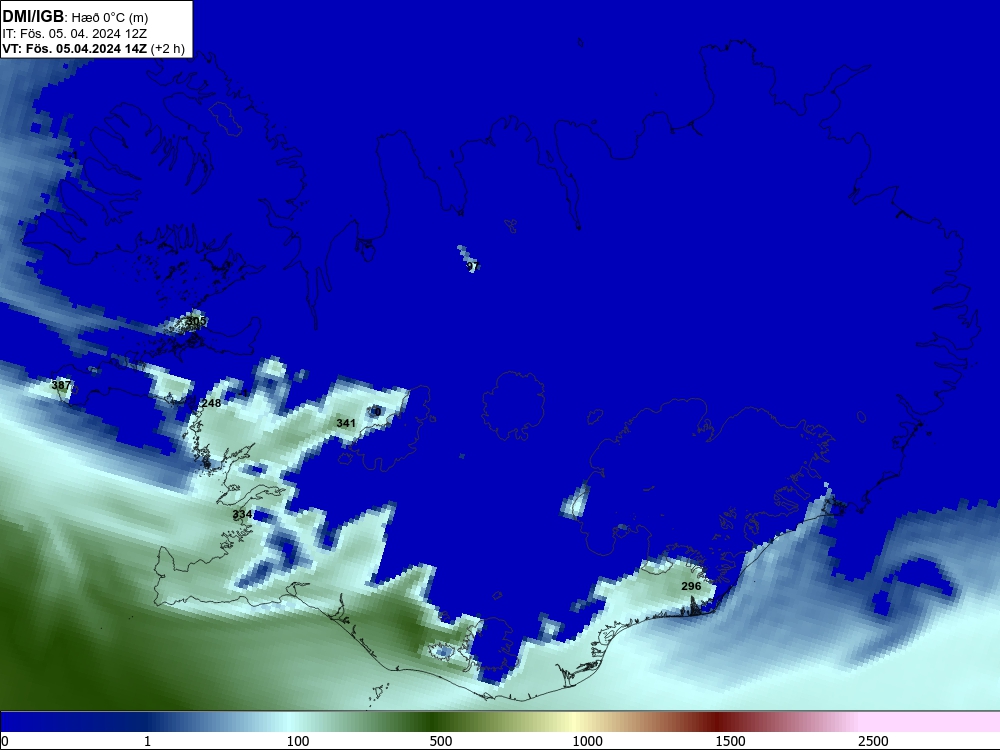Click the IT: Fös. 05. 04. 2024 12Z line
This screenshot has height=750, width=1000.
(x=75, y=33)
